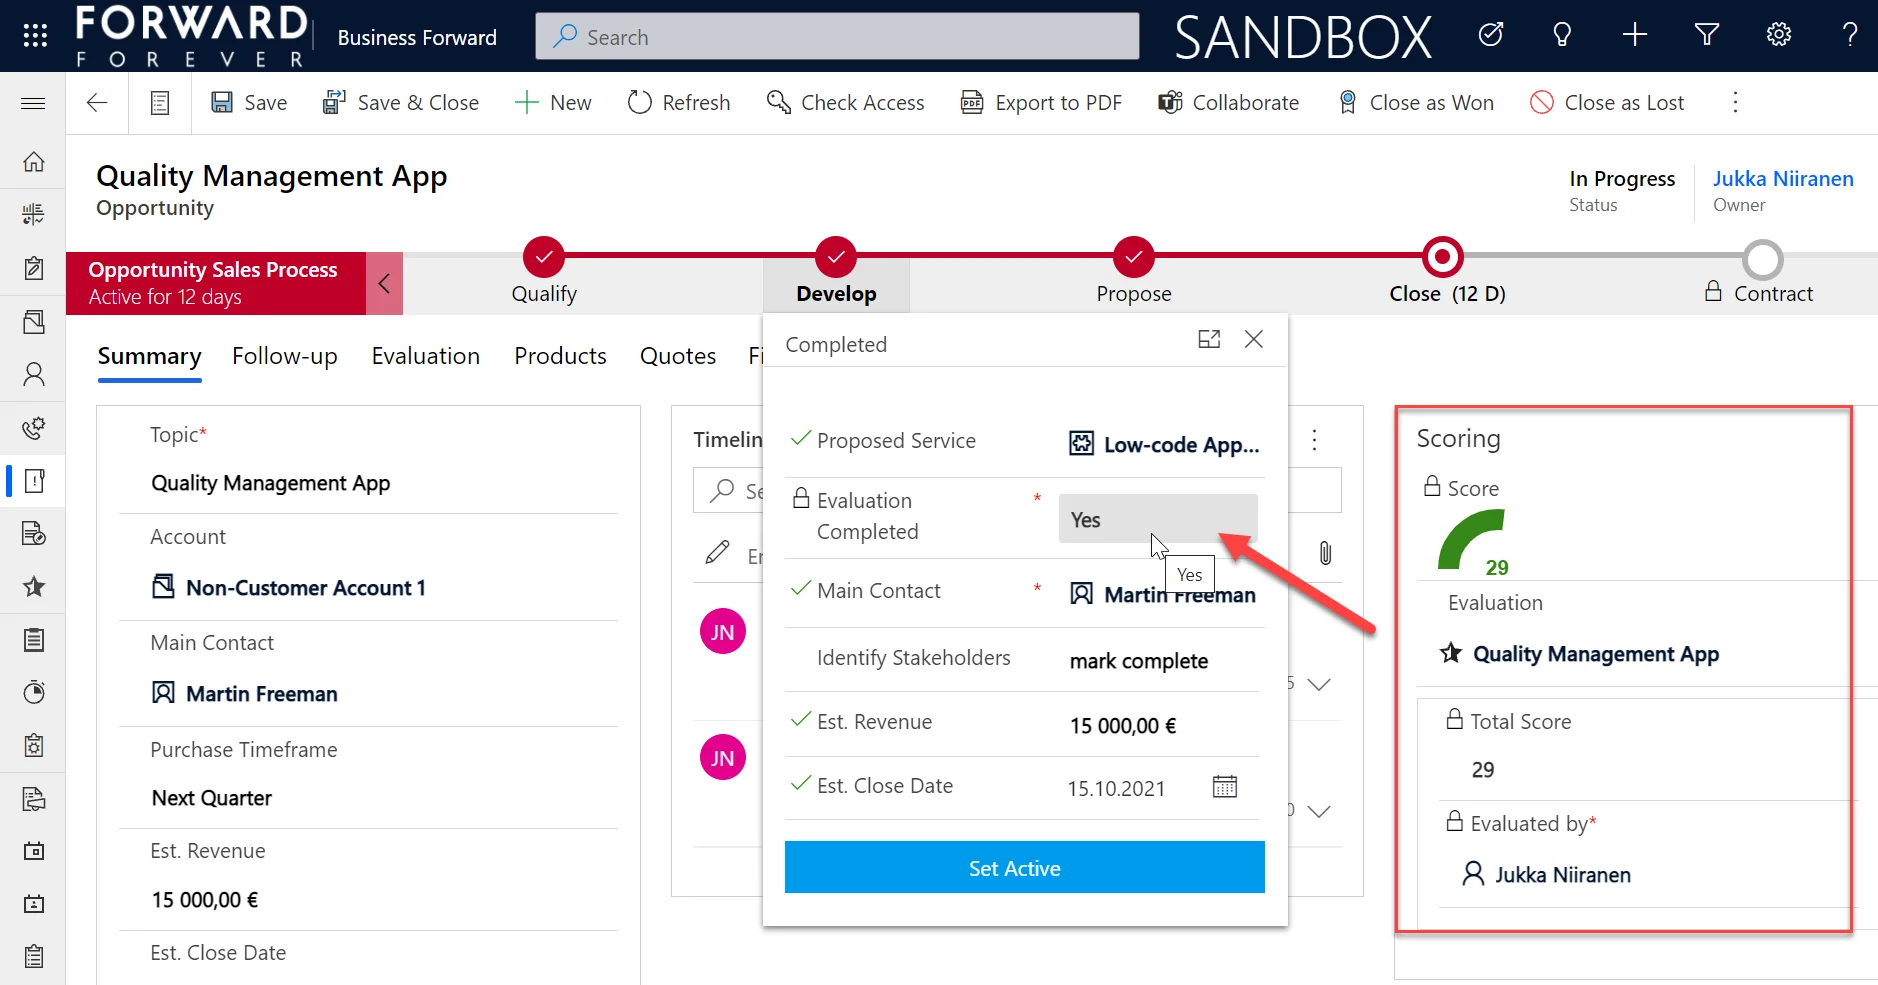This screenshot has height=985, width=1878.
Task: Select the Propose stage marker
Action: [x=1133, y=257]
